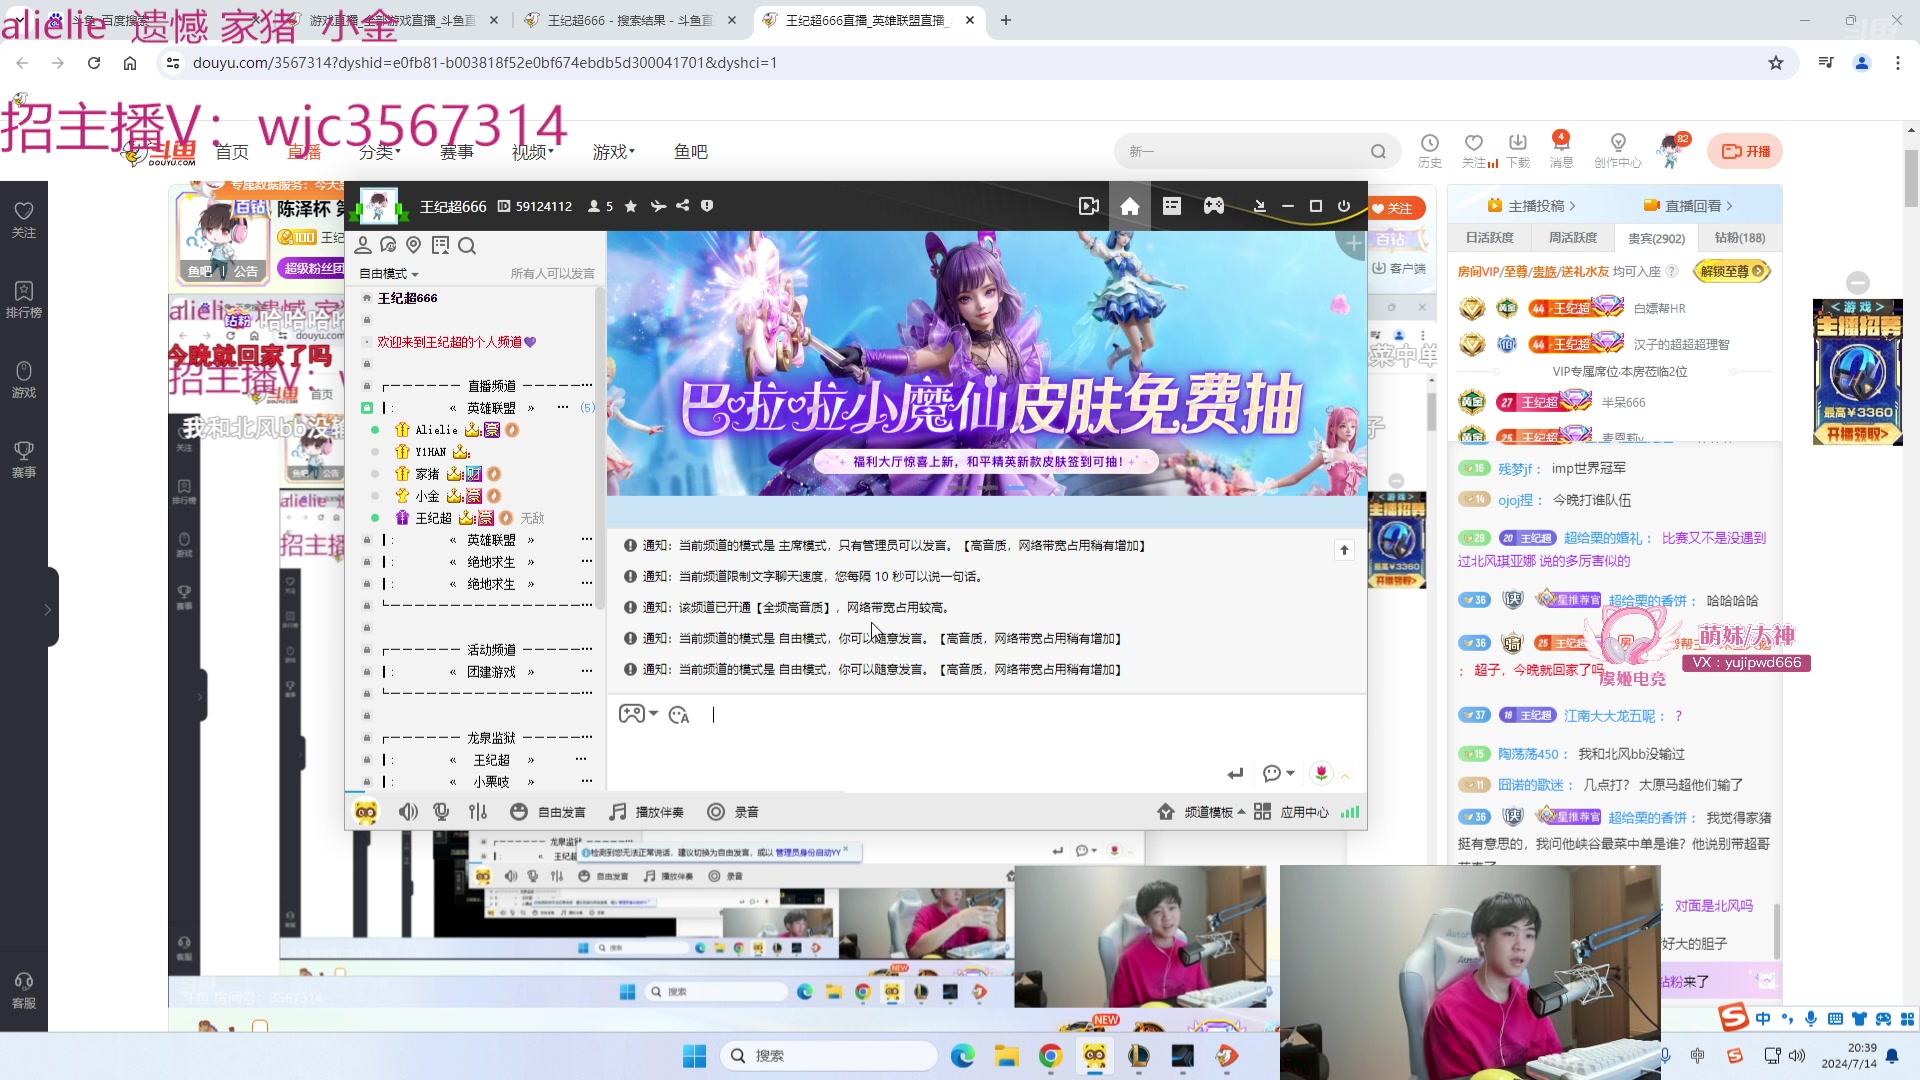
Task: Click the send enter arrow icon
Action: coord(1236,773)
